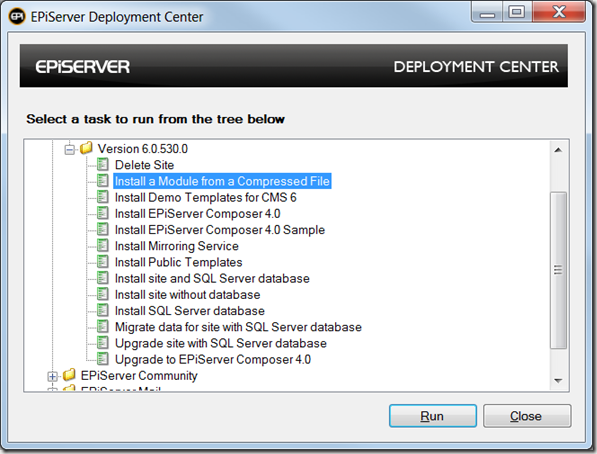Select Upgrade site with SQL Server database

221,343
